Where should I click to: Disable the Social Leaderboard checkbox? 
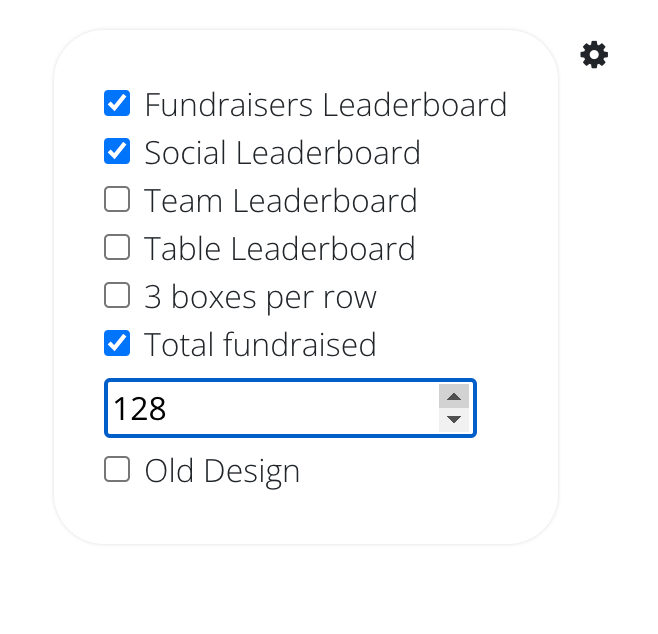[x=117, y=151]
